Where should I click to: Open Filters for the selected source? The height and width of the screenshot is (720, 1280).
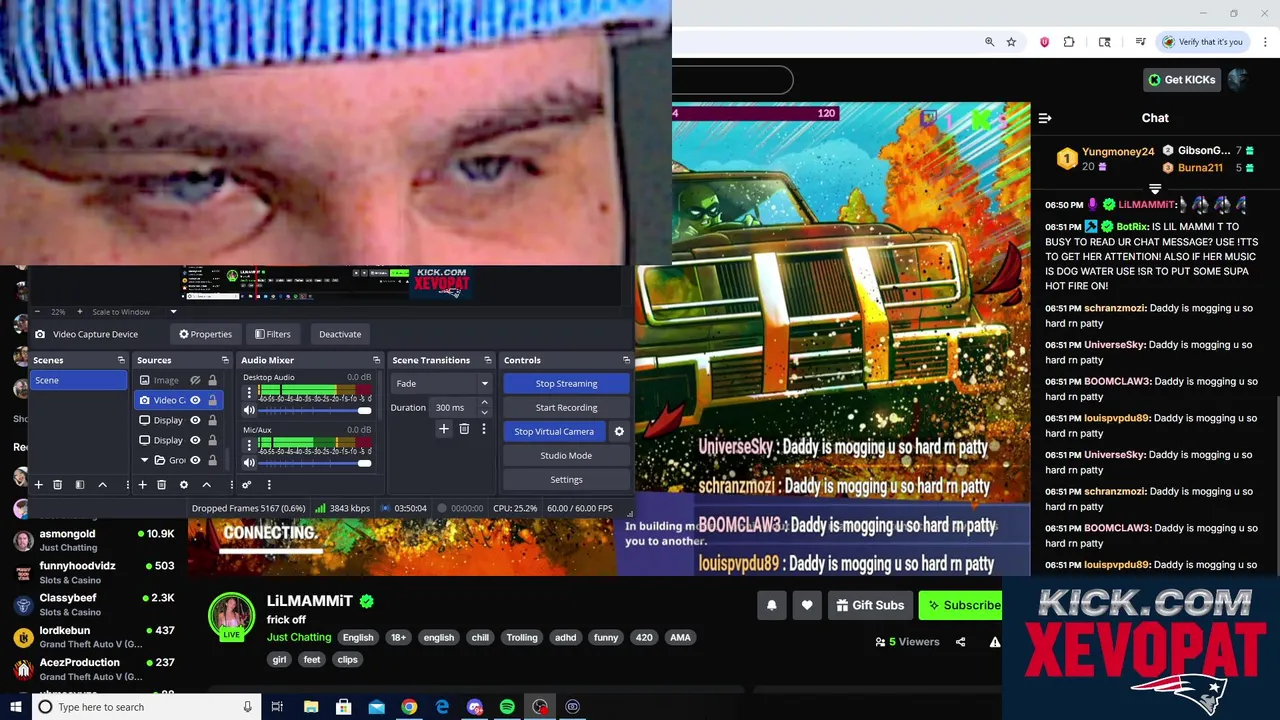pyautogui.click(x=273, y=334)
